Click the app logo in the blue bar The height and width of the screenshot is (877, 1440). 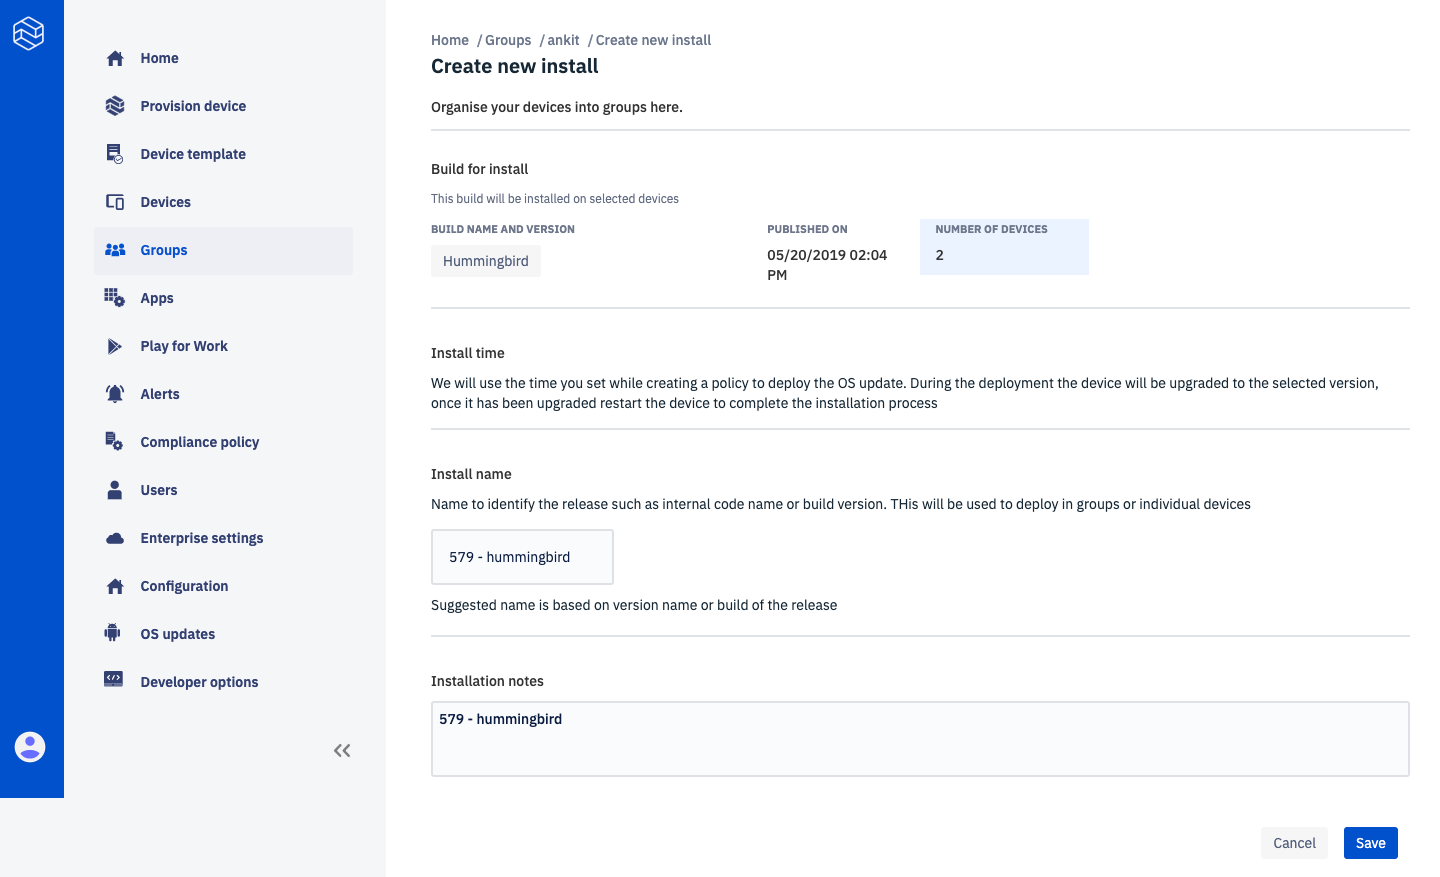29,33
